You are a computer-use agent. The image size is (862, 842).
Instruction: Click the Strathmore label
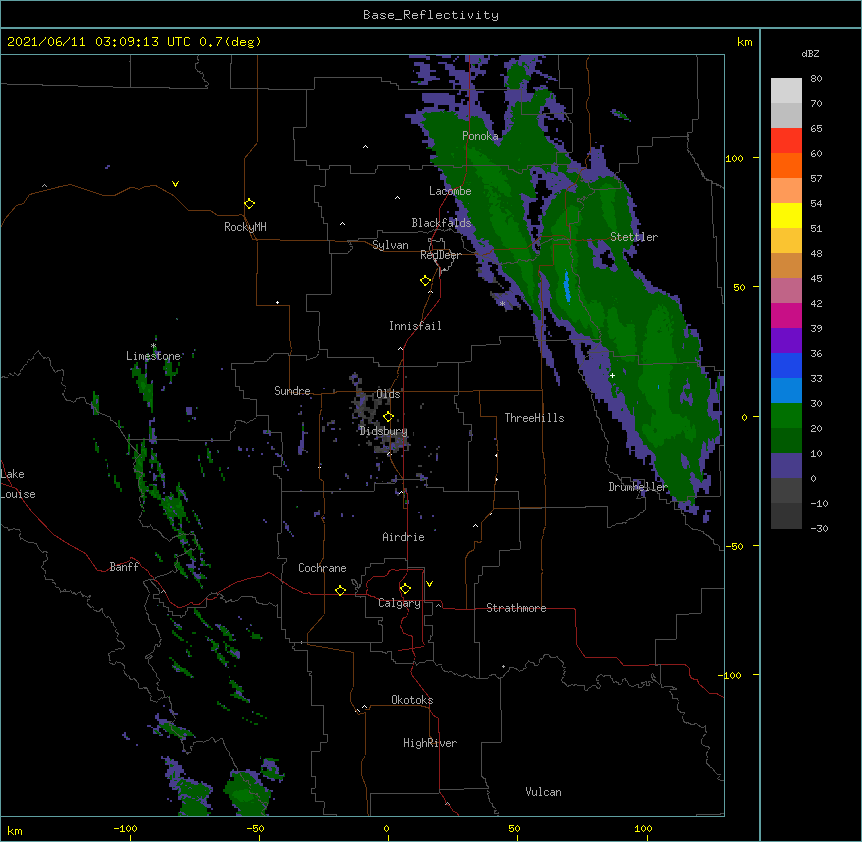click(516, 608)
